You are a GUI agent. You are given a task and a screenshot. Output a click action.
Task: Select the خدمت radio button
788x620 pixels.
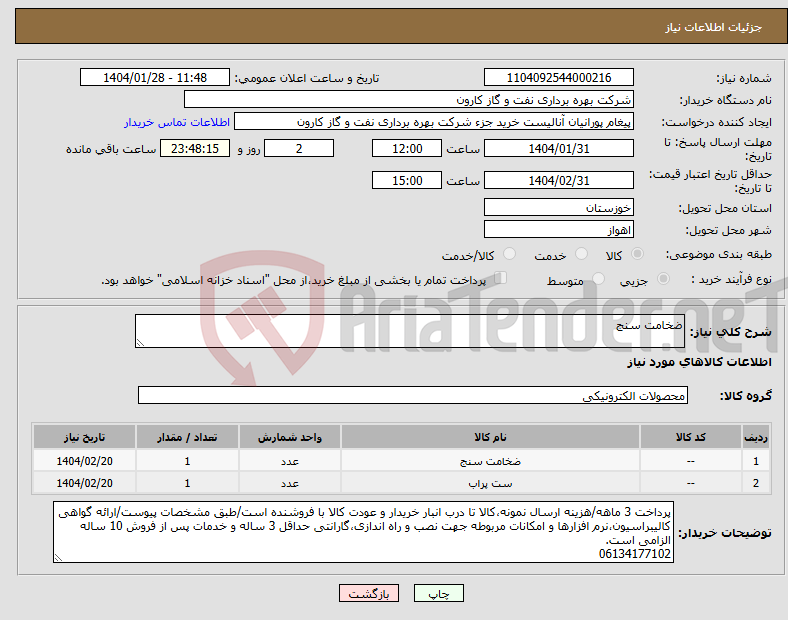(581, 254)
